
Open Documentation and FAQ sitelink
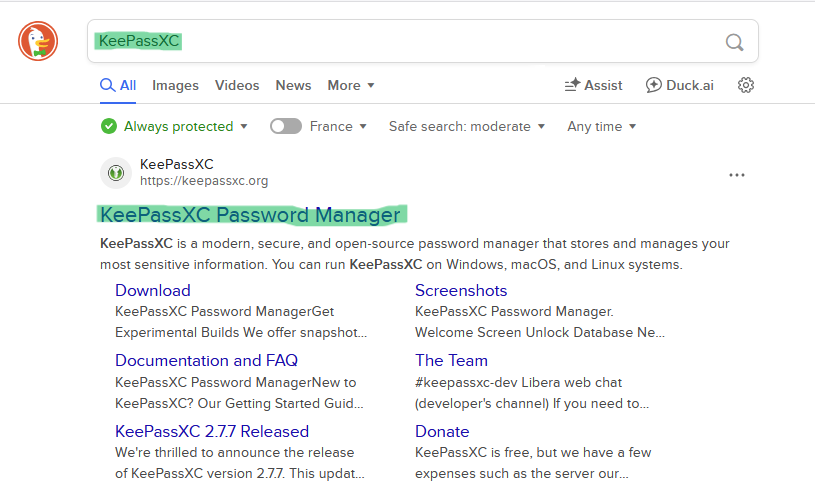click(x=206, y=360)
